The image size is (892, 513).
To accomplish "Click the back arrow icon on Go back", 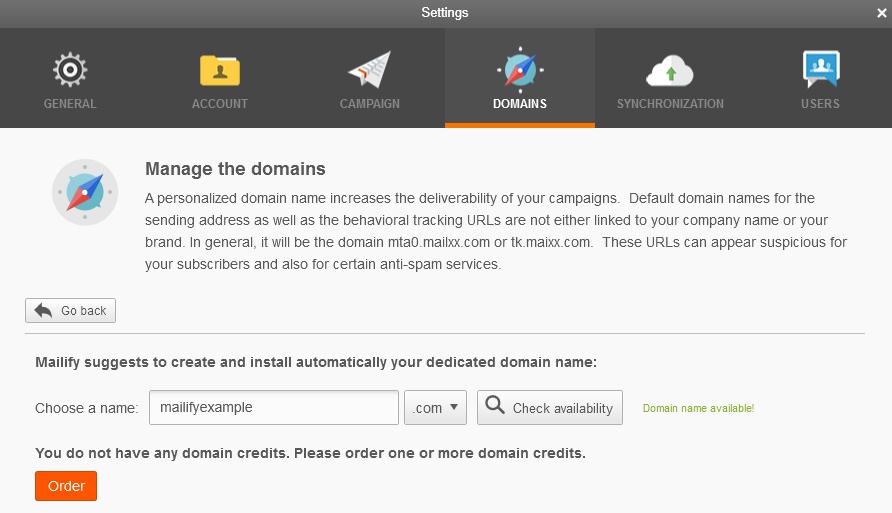I will tap(44, 311).
